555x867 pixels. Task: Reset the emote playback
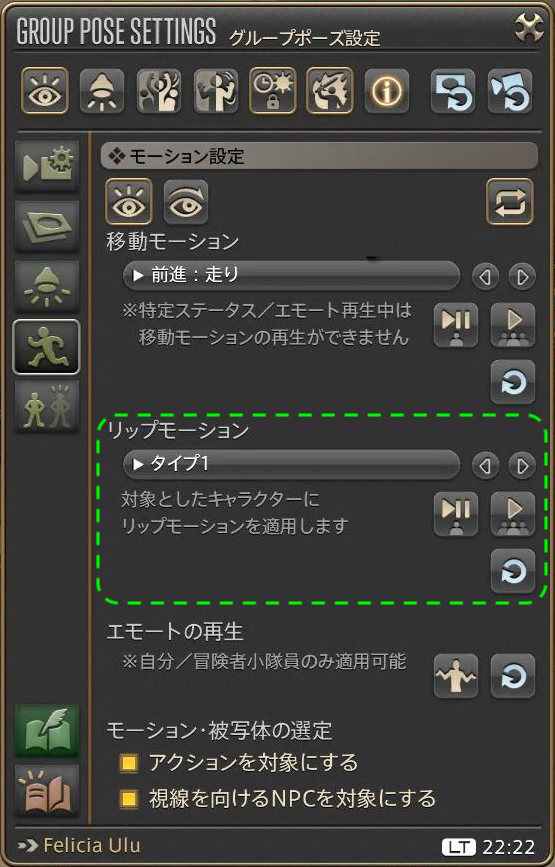[513, 676]
